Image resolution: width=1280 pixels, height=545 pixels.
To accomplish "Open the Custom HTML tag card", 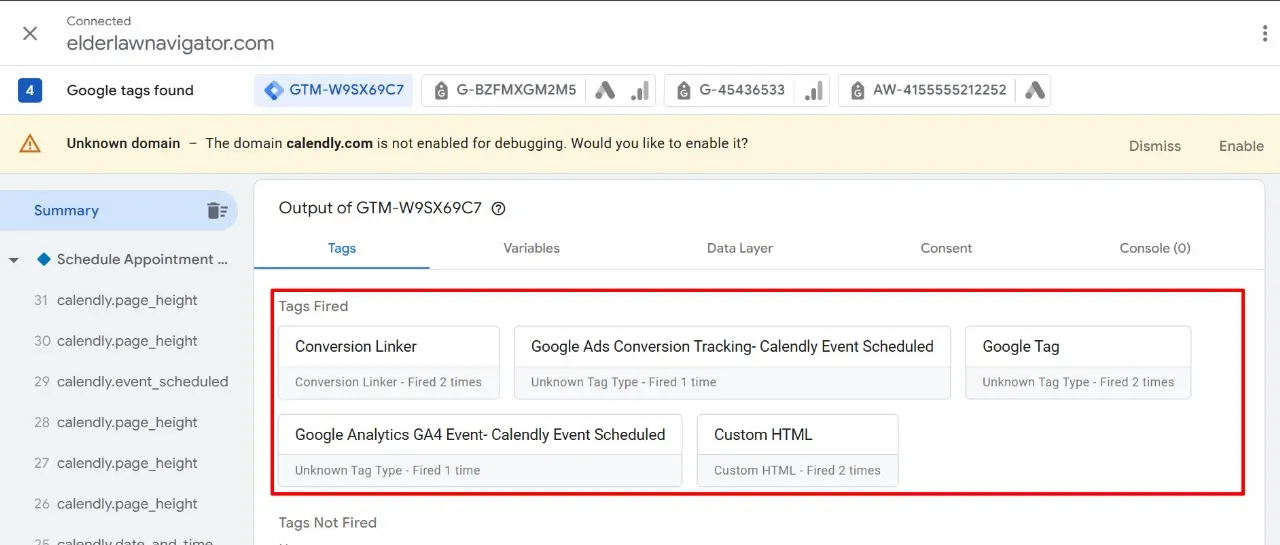I will pyautogui.click(x=798, y=451).
